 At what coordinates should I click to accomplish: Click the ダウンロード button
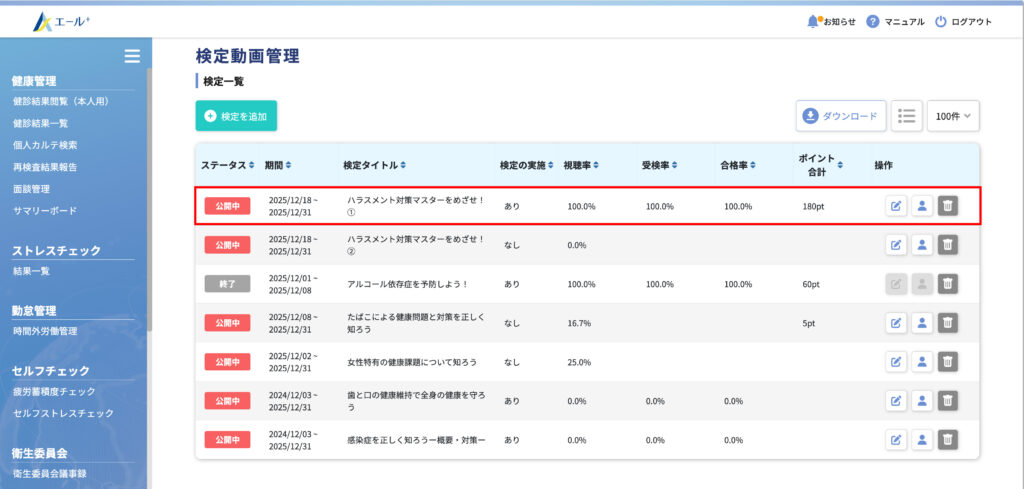coord(841,116)
